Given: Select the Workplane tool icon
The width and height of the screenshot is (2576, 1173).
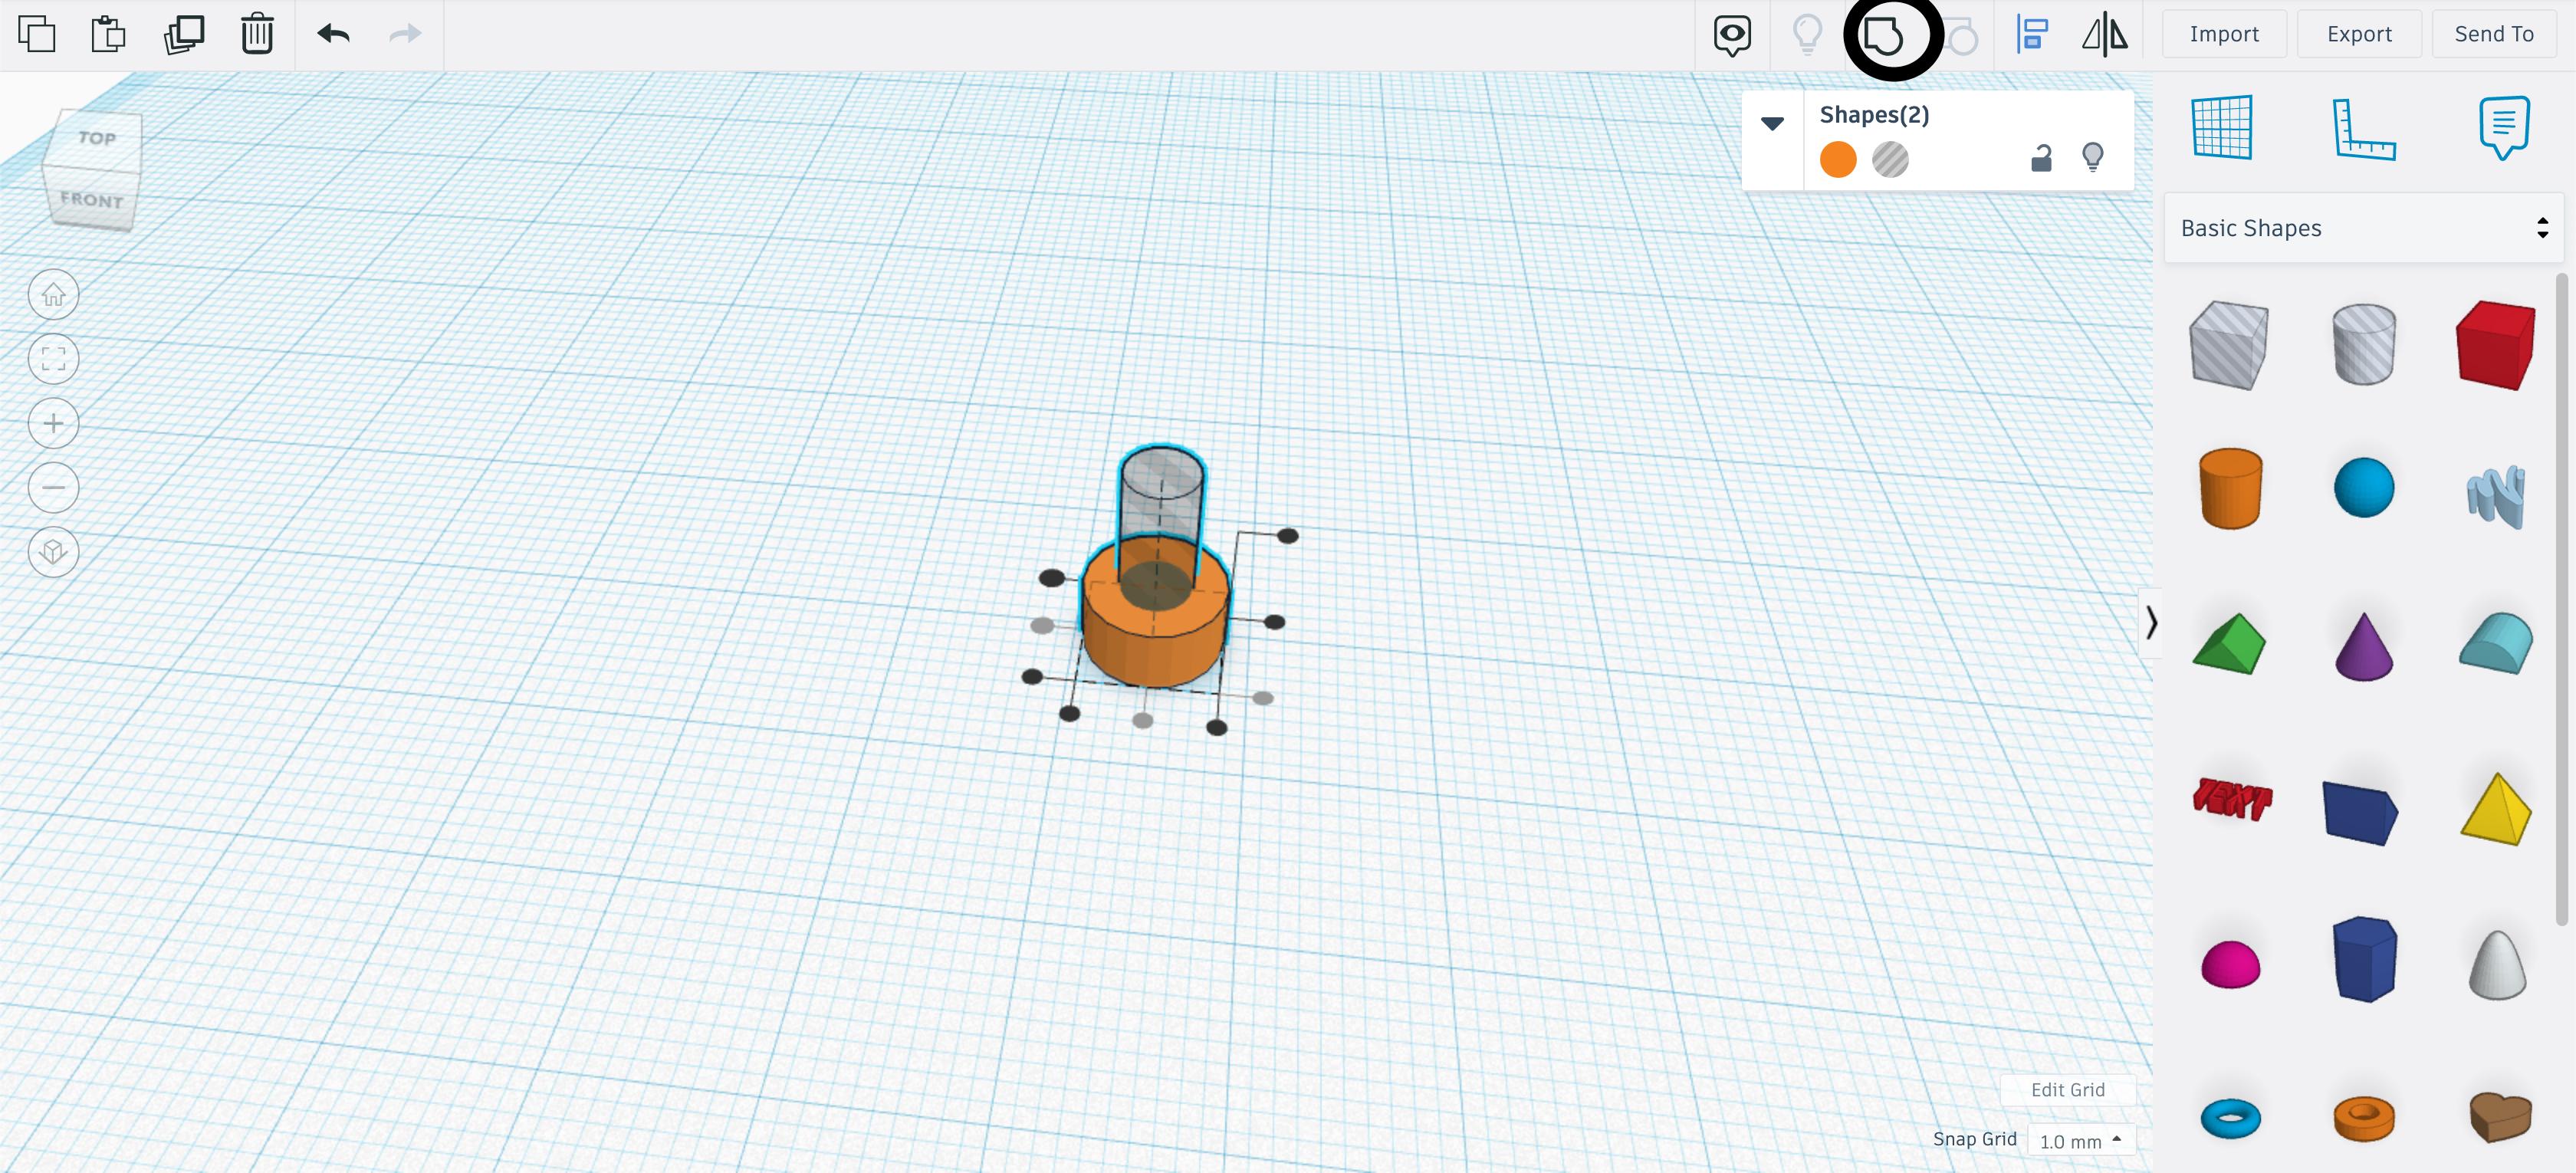Looking at the screenshot, I should 2222,127.
